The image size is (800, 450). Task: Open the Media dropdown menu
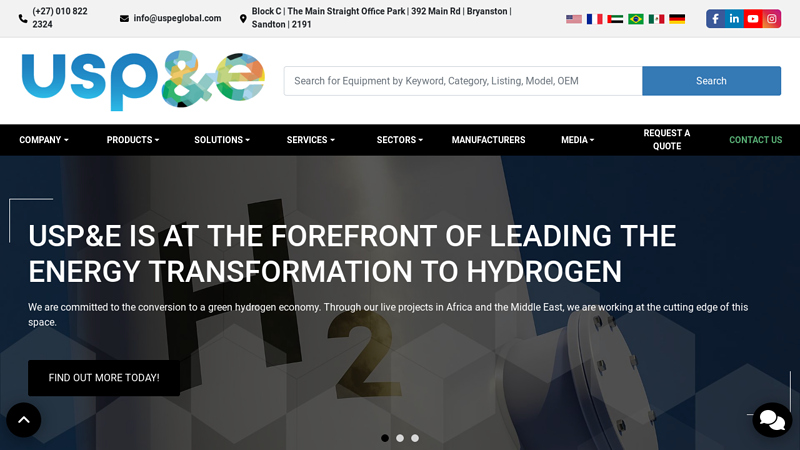[578, 140]
